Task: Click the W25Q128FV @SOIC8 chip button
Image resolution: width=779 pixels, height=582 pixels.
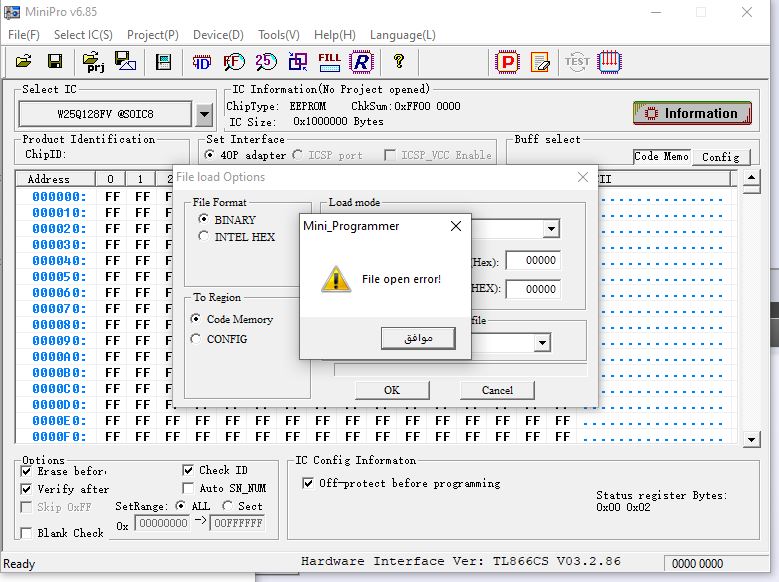Action: pyautogui.click(x=105, y=114)
